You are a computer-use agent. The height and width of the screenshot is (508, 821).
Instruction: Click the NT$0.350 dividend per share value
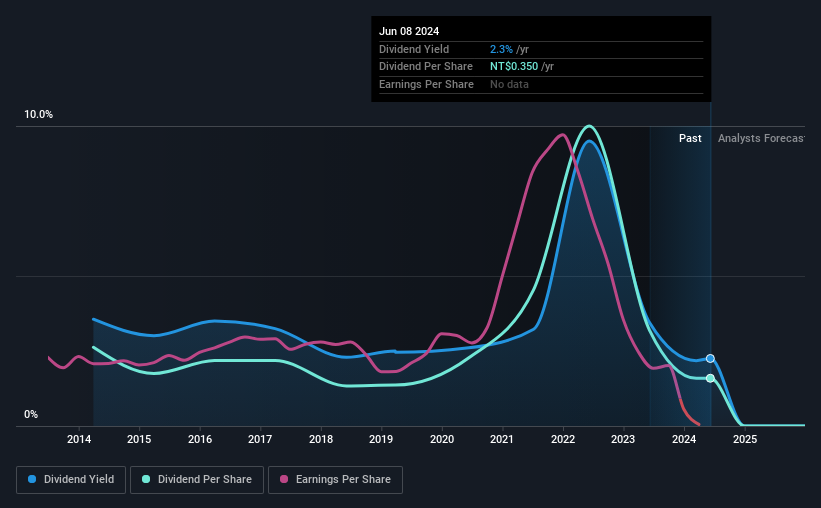tap(514, 67)
